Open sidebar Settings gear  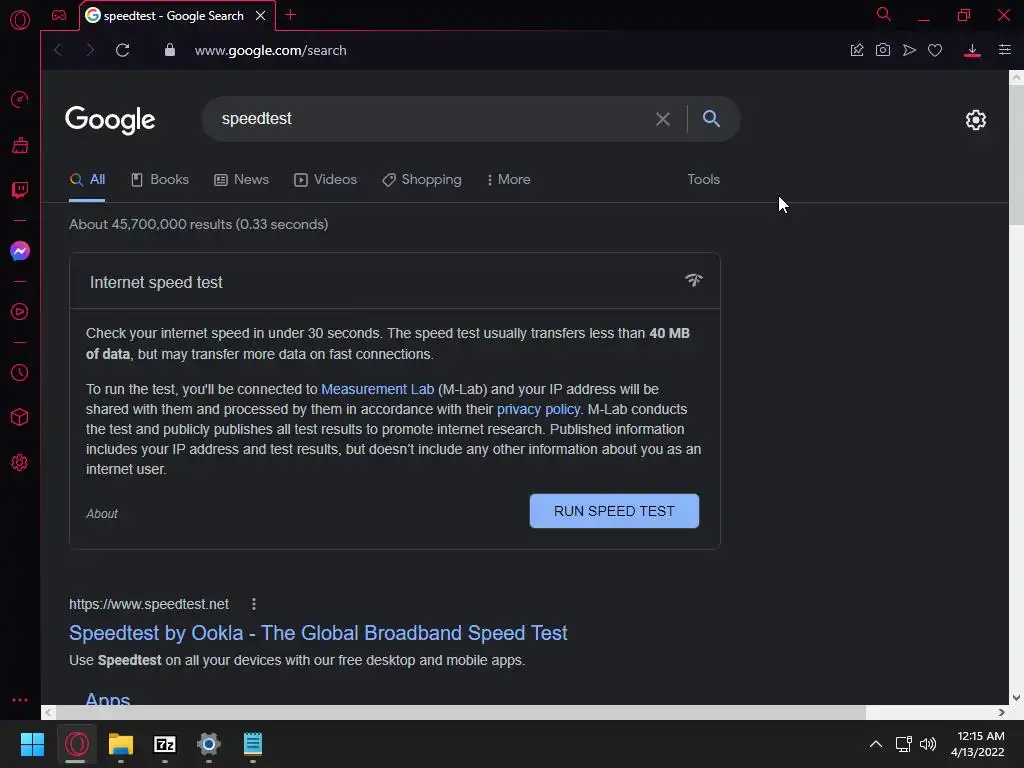tap(20, 462)
